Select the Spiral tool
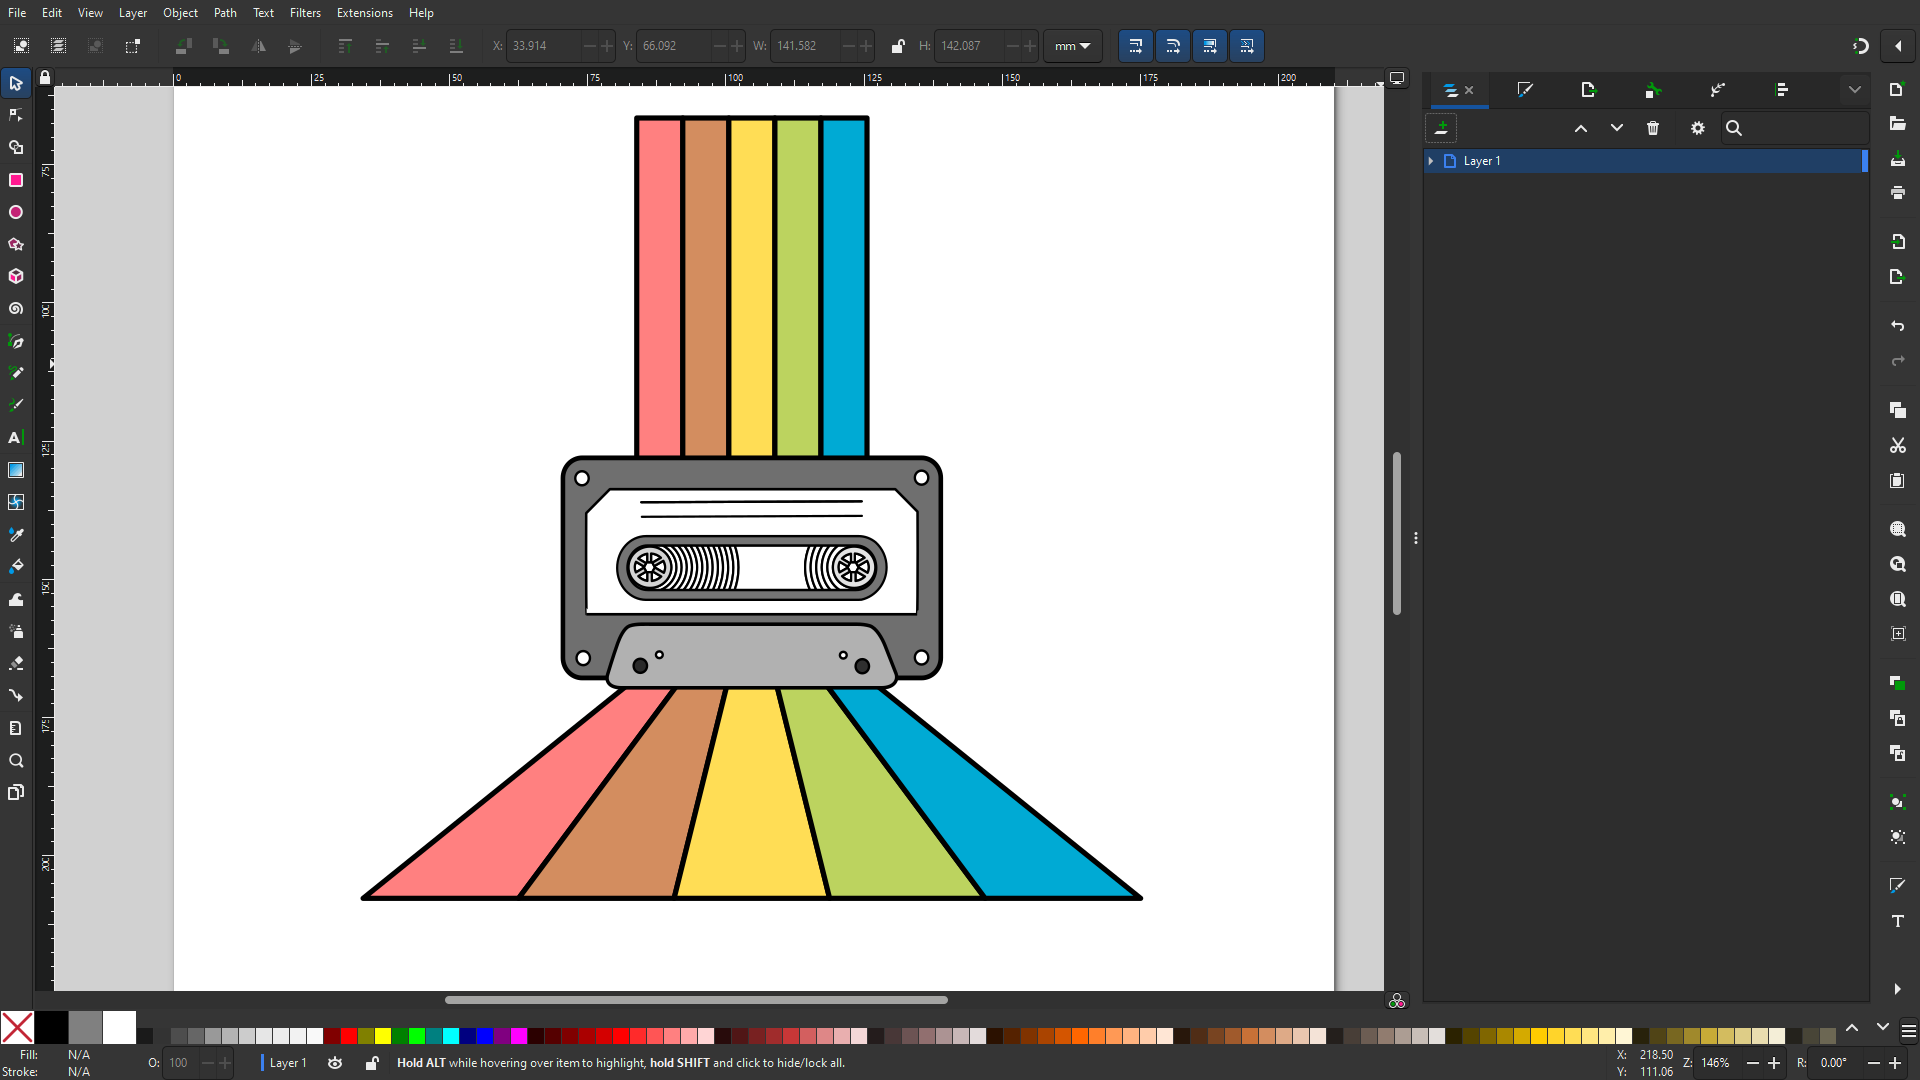 [16, 309]
